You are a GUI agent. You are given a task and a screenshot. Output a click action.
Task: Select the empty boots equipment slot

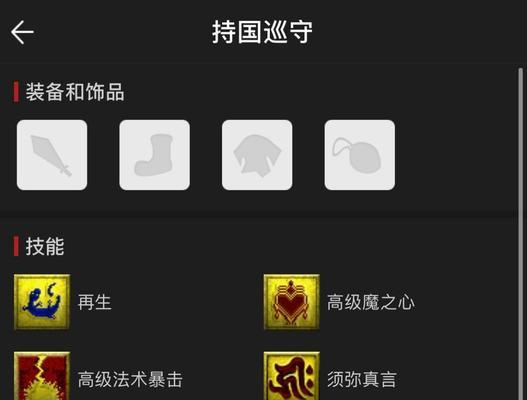(155, 155)
